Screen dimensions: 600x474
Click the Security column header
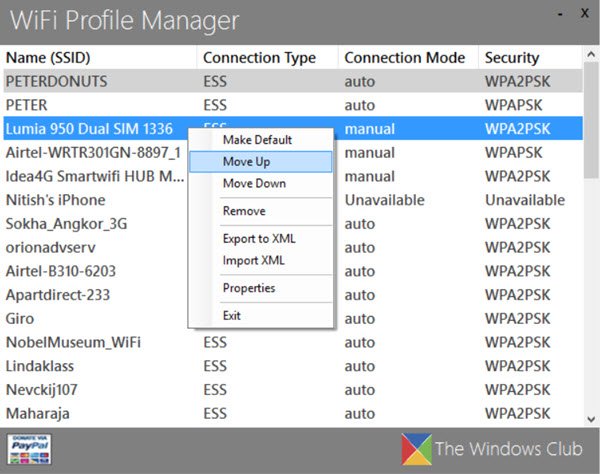point(512,58)
